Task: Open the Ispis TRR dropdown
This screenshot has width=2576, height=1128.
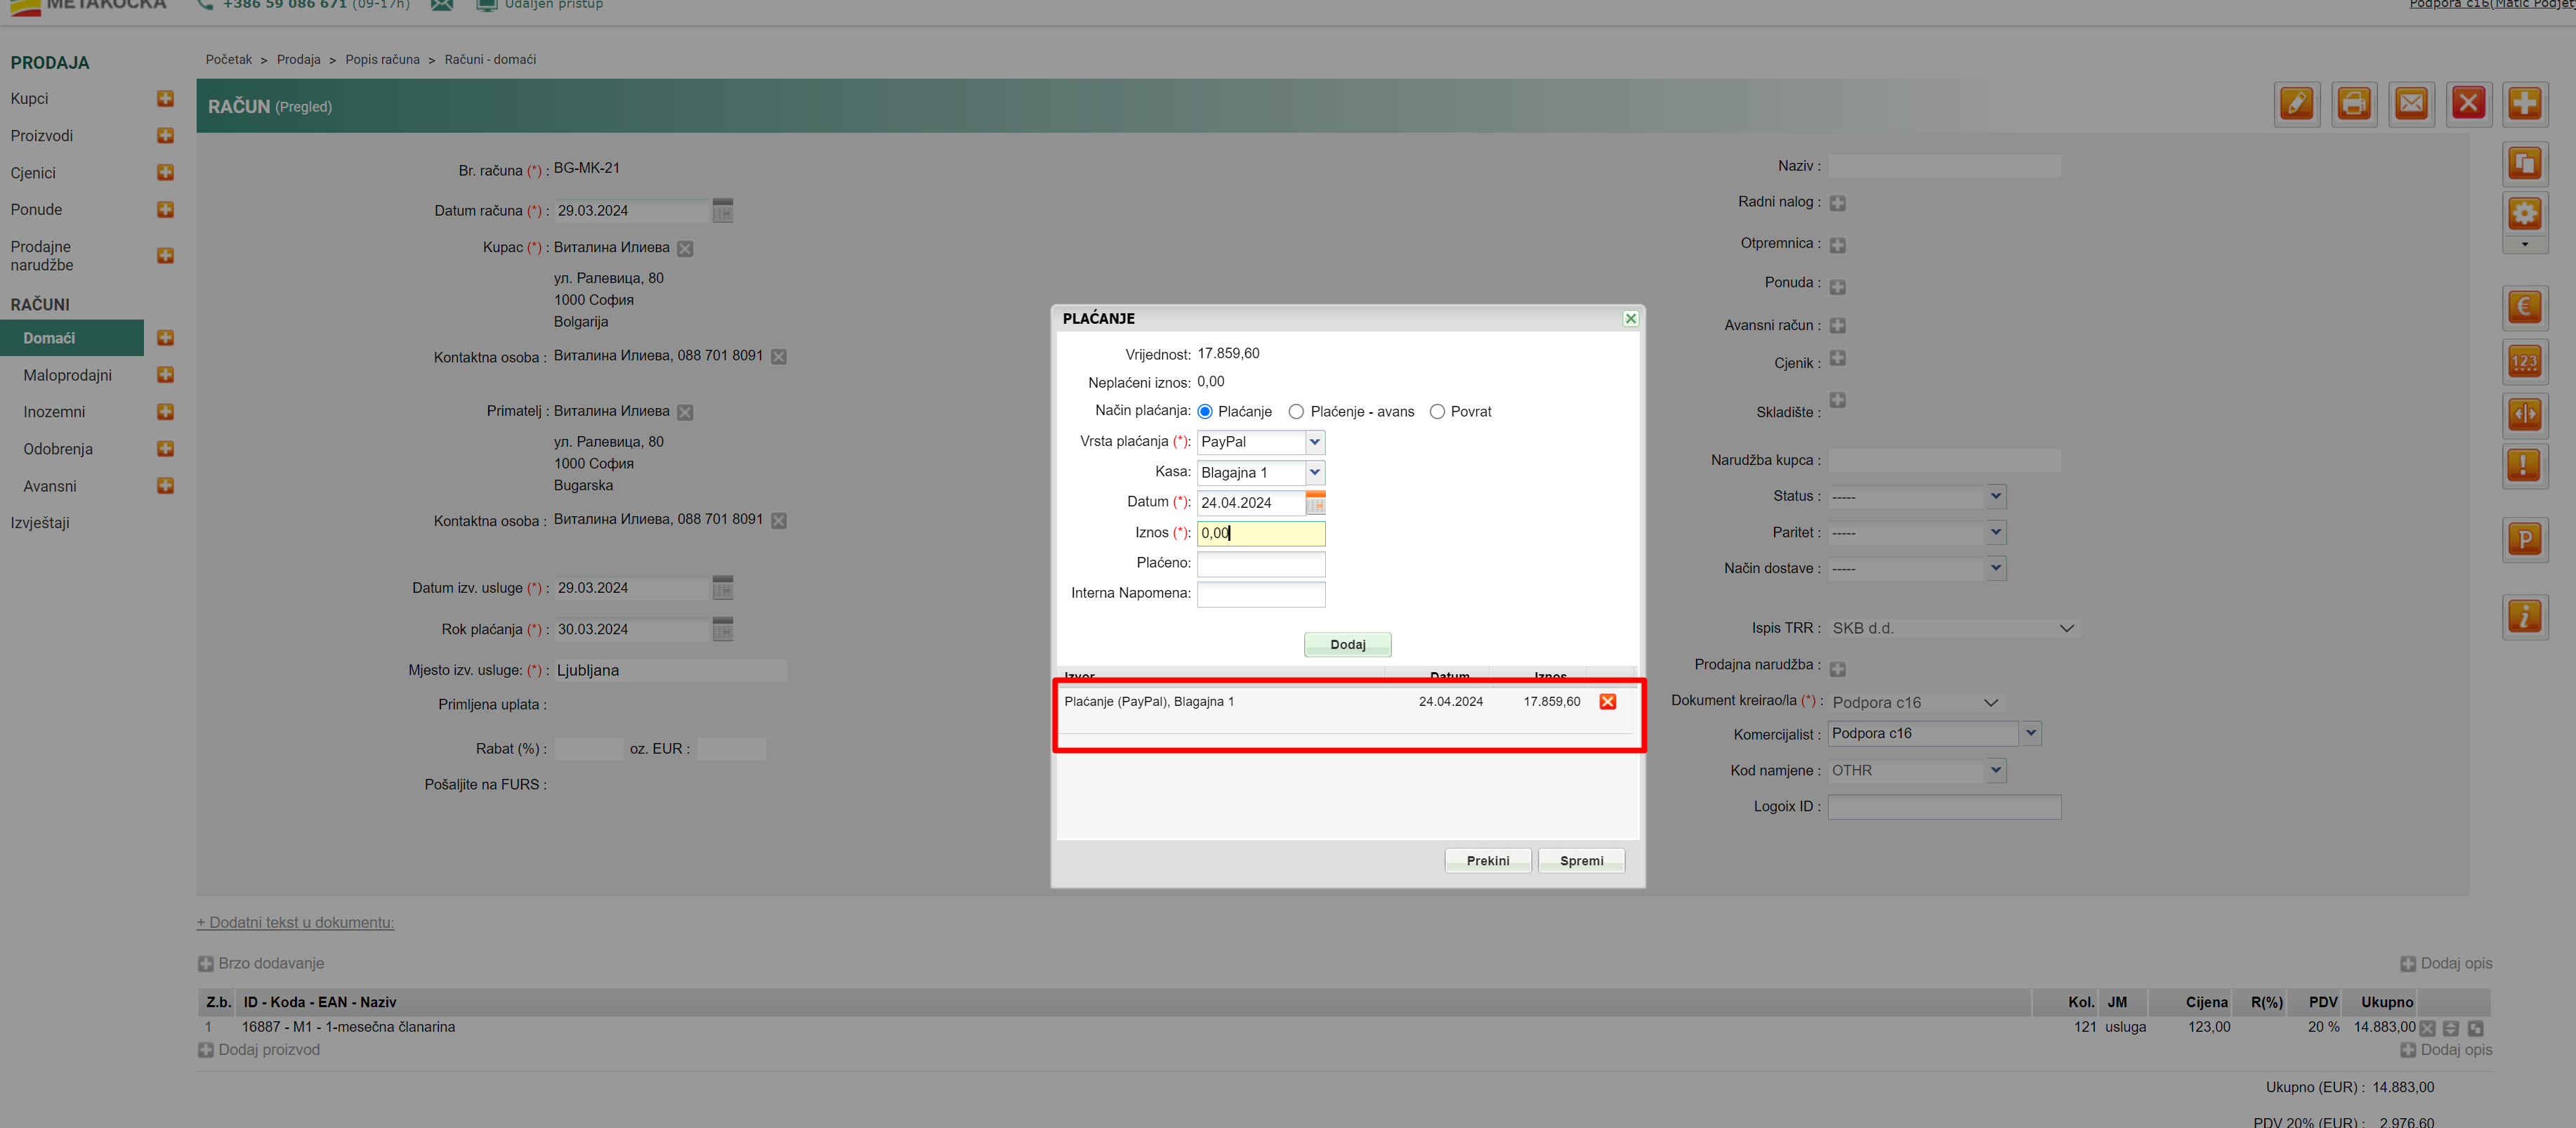Action: point(2066,629)
